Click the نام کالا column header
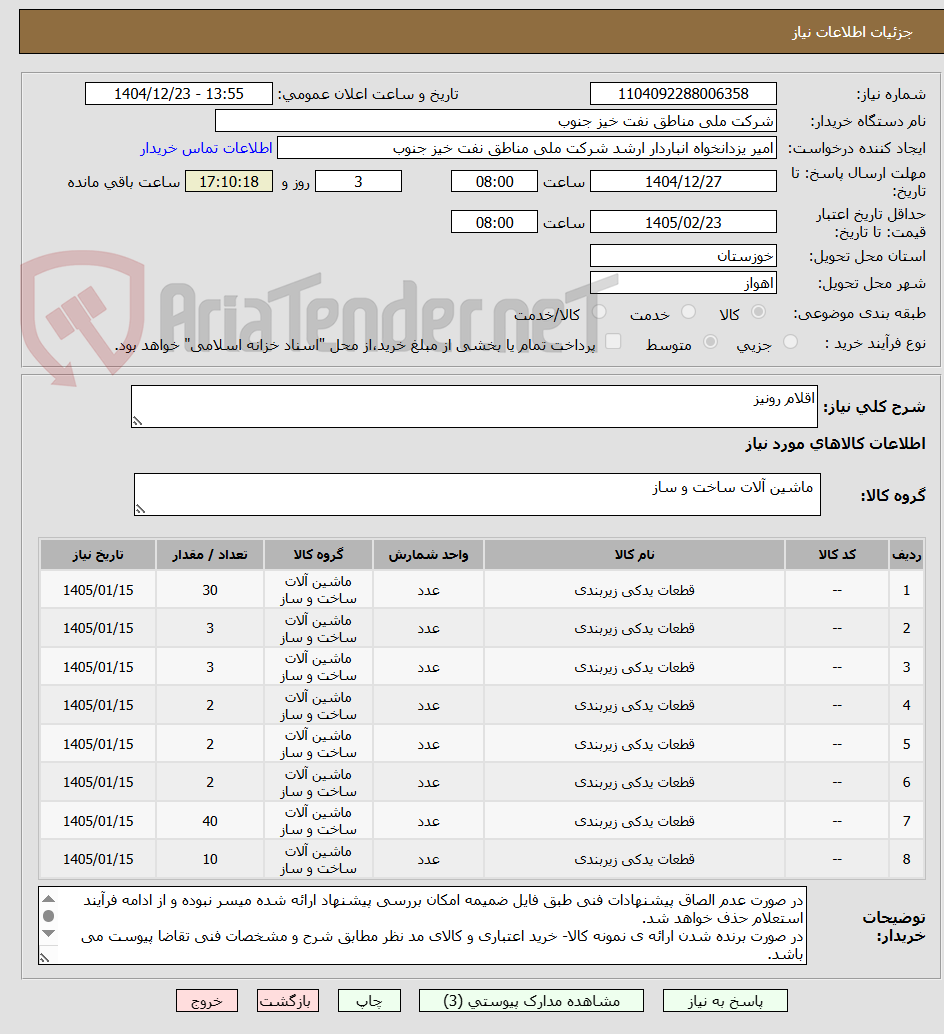 634,555
